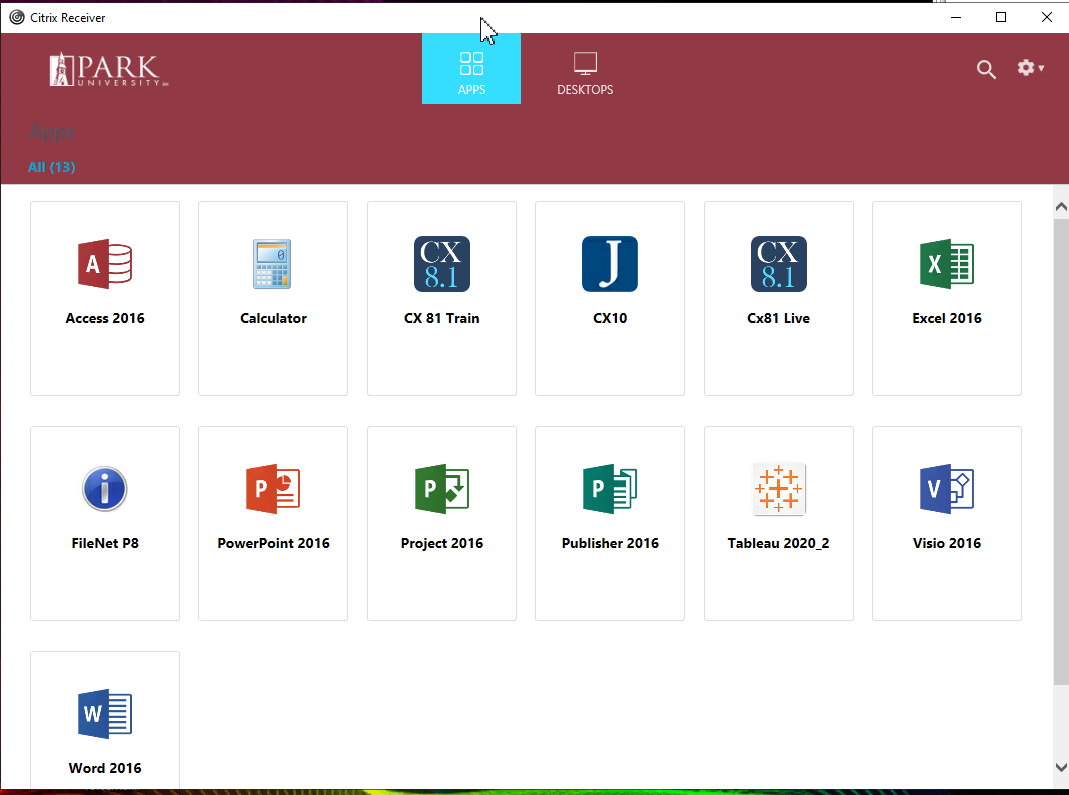Minimize the Citrix Receiver window
This screenshot has height=795, width=1069.
click(956, 17)
